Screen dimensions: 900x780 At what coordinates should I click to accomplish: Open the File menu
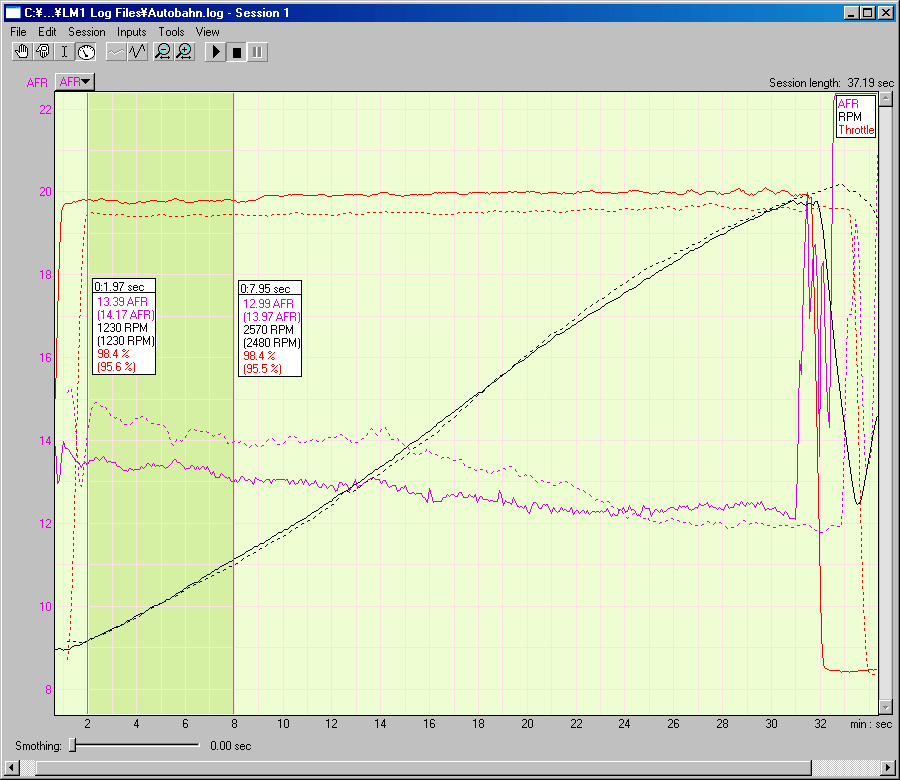pyautogui.click(x=18, y=32)
